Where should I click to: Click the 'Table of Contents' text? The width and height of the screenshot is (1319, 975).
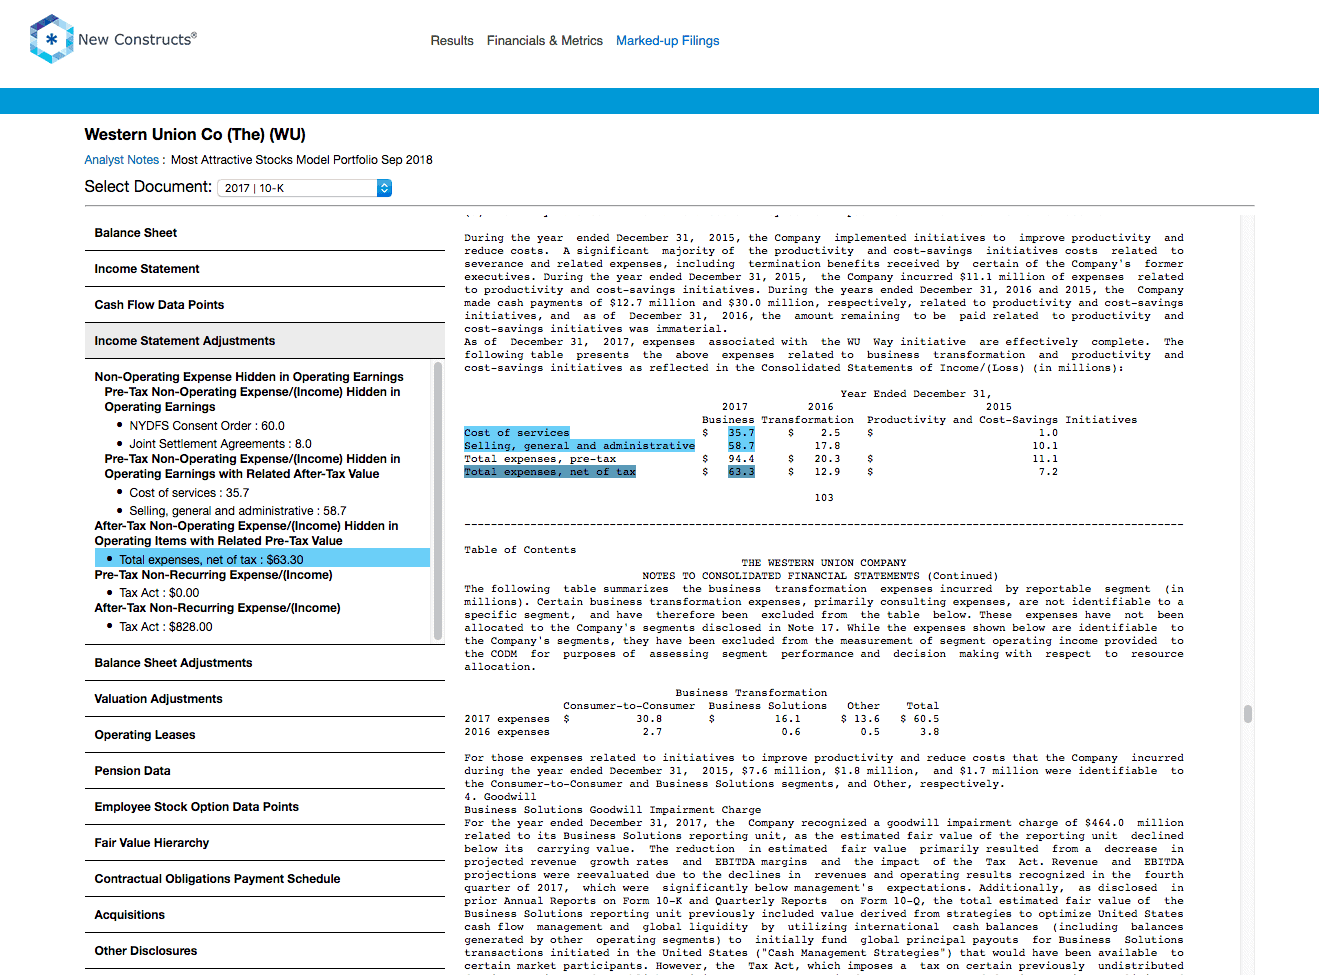520,550
